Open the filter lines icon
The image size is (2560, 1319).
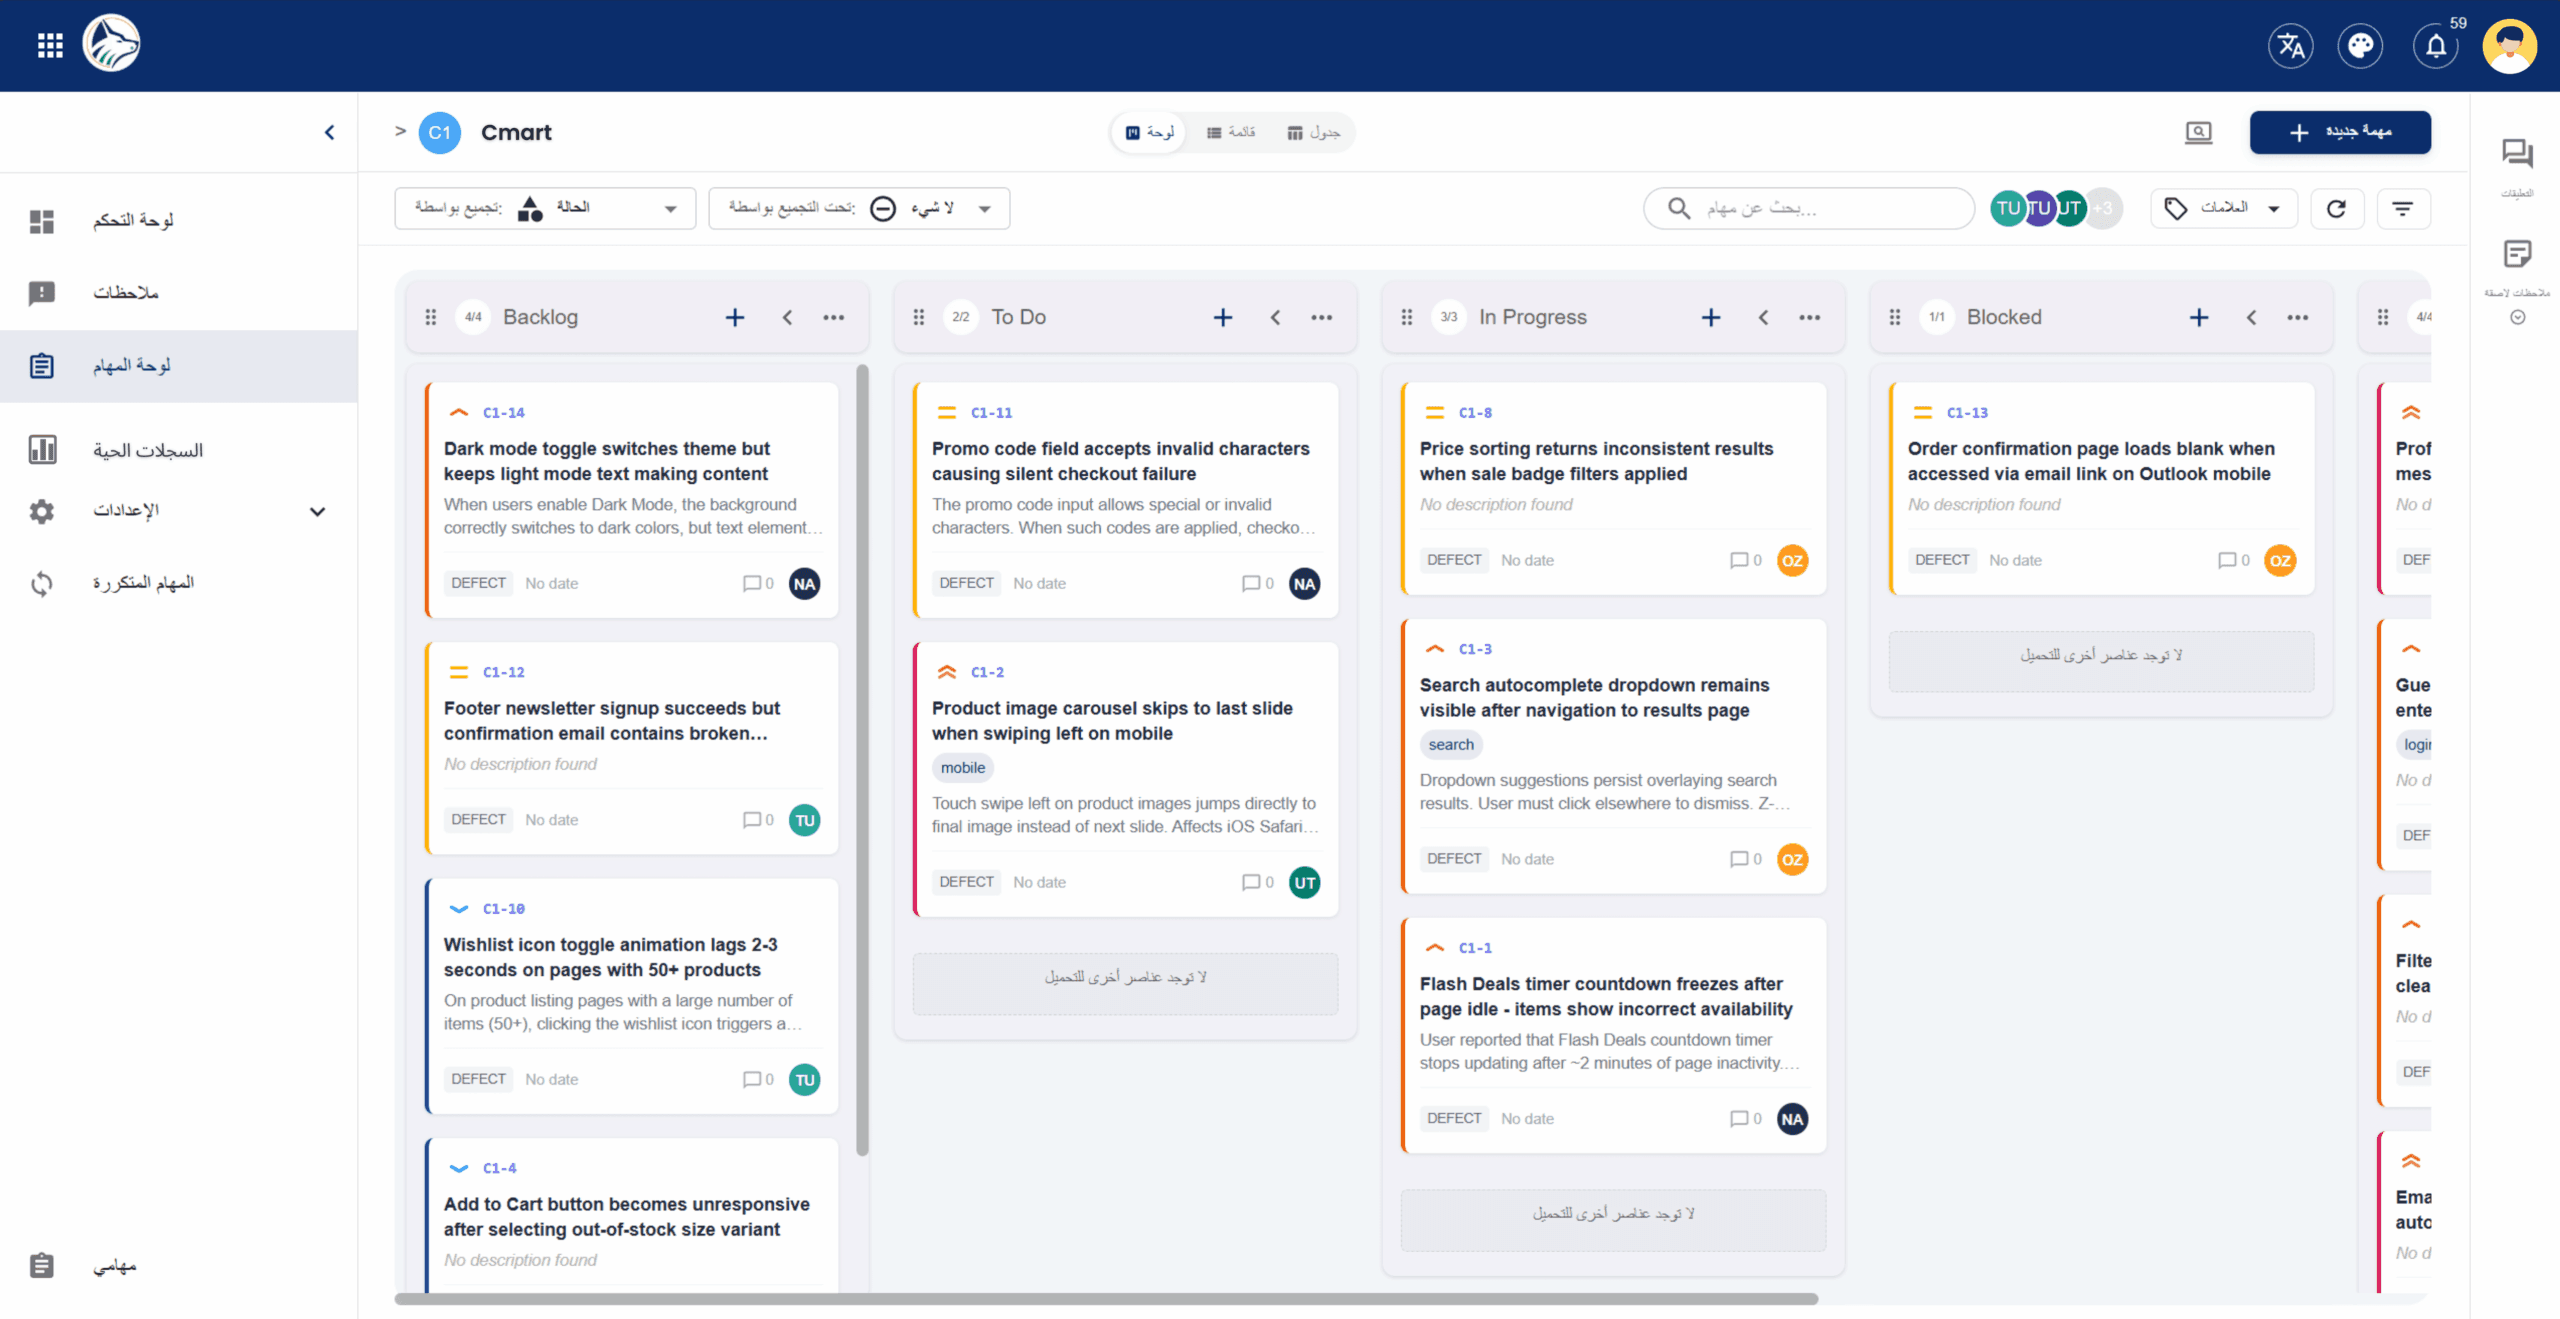point(2402,208)
